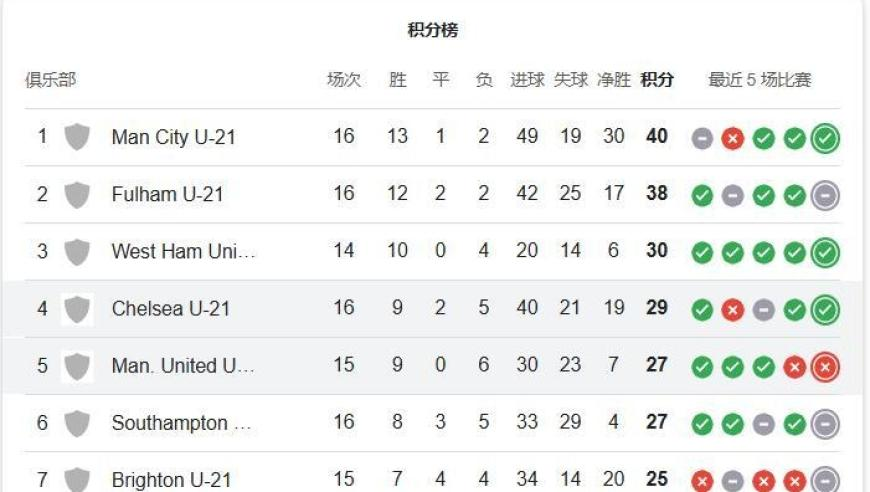The width and height of the screenshot is (870, 492).
Task: Click the 积分榜 title heading
Action: (x=433, y=29)
